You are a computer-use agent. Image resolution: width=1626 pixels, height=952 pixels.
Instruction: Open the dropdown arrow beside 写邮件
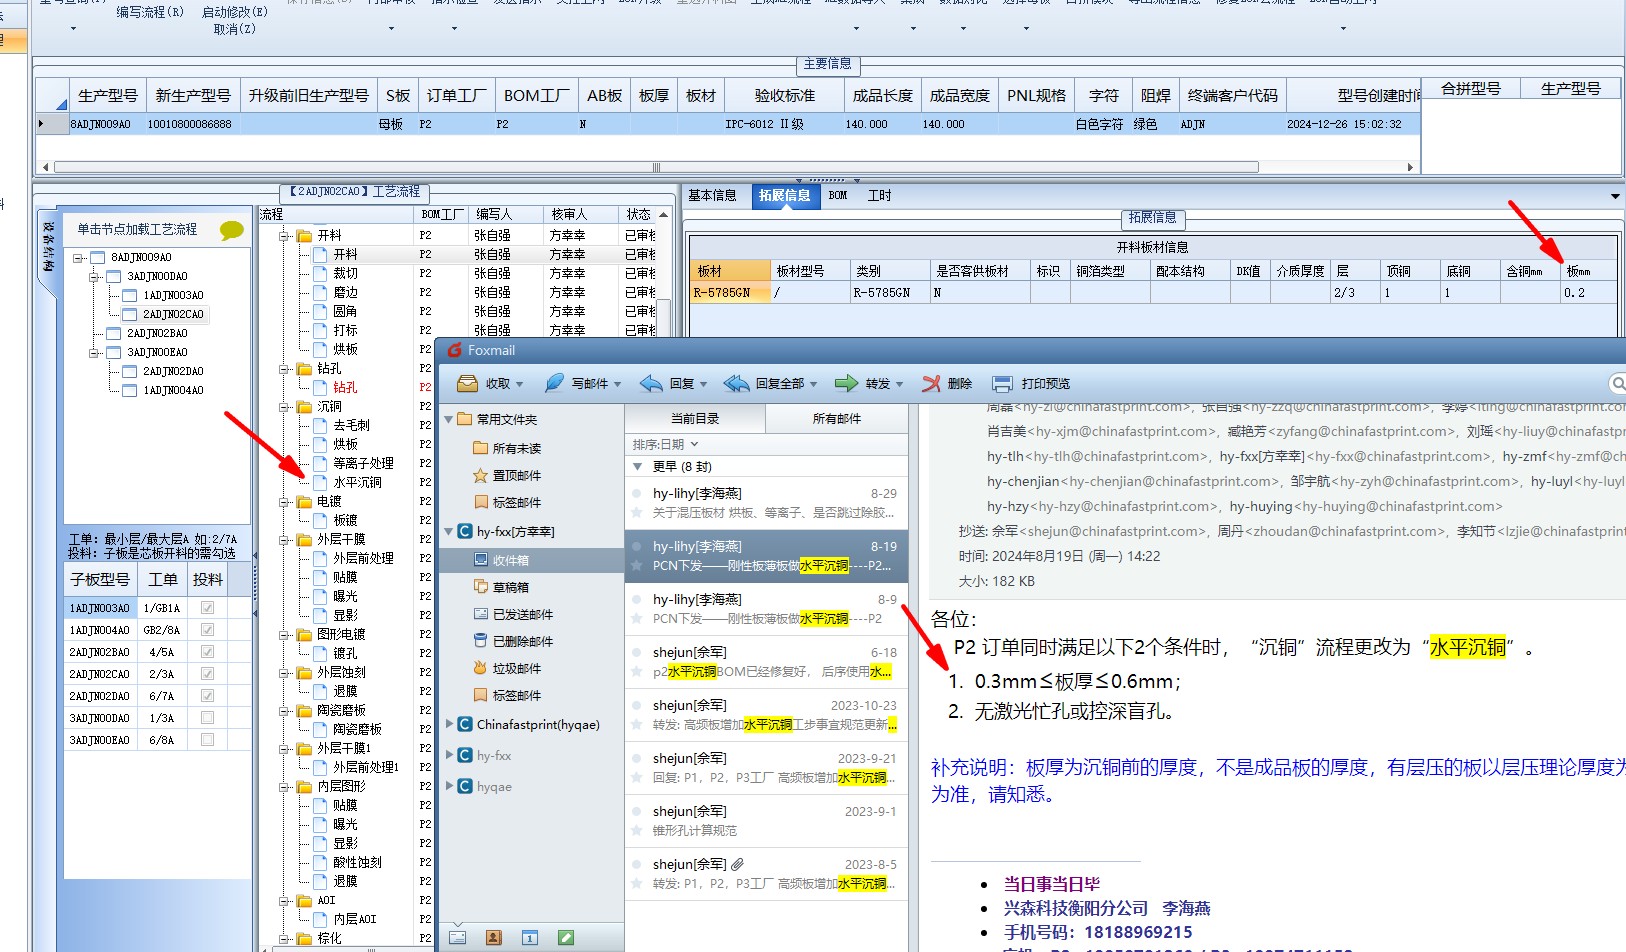tap(617, 384)
